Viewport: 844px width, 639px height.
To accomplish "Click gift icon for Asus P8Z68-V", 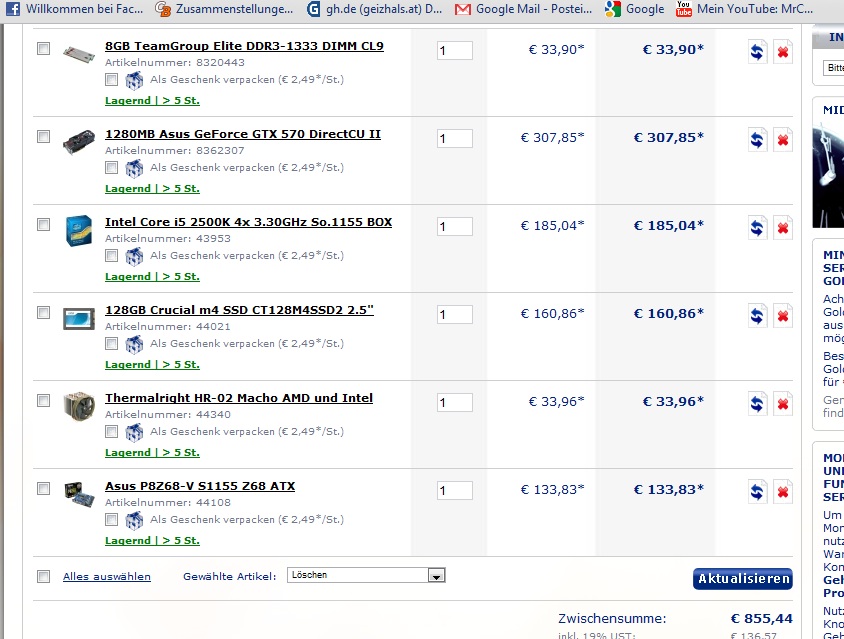I will [x=134, y=520].
